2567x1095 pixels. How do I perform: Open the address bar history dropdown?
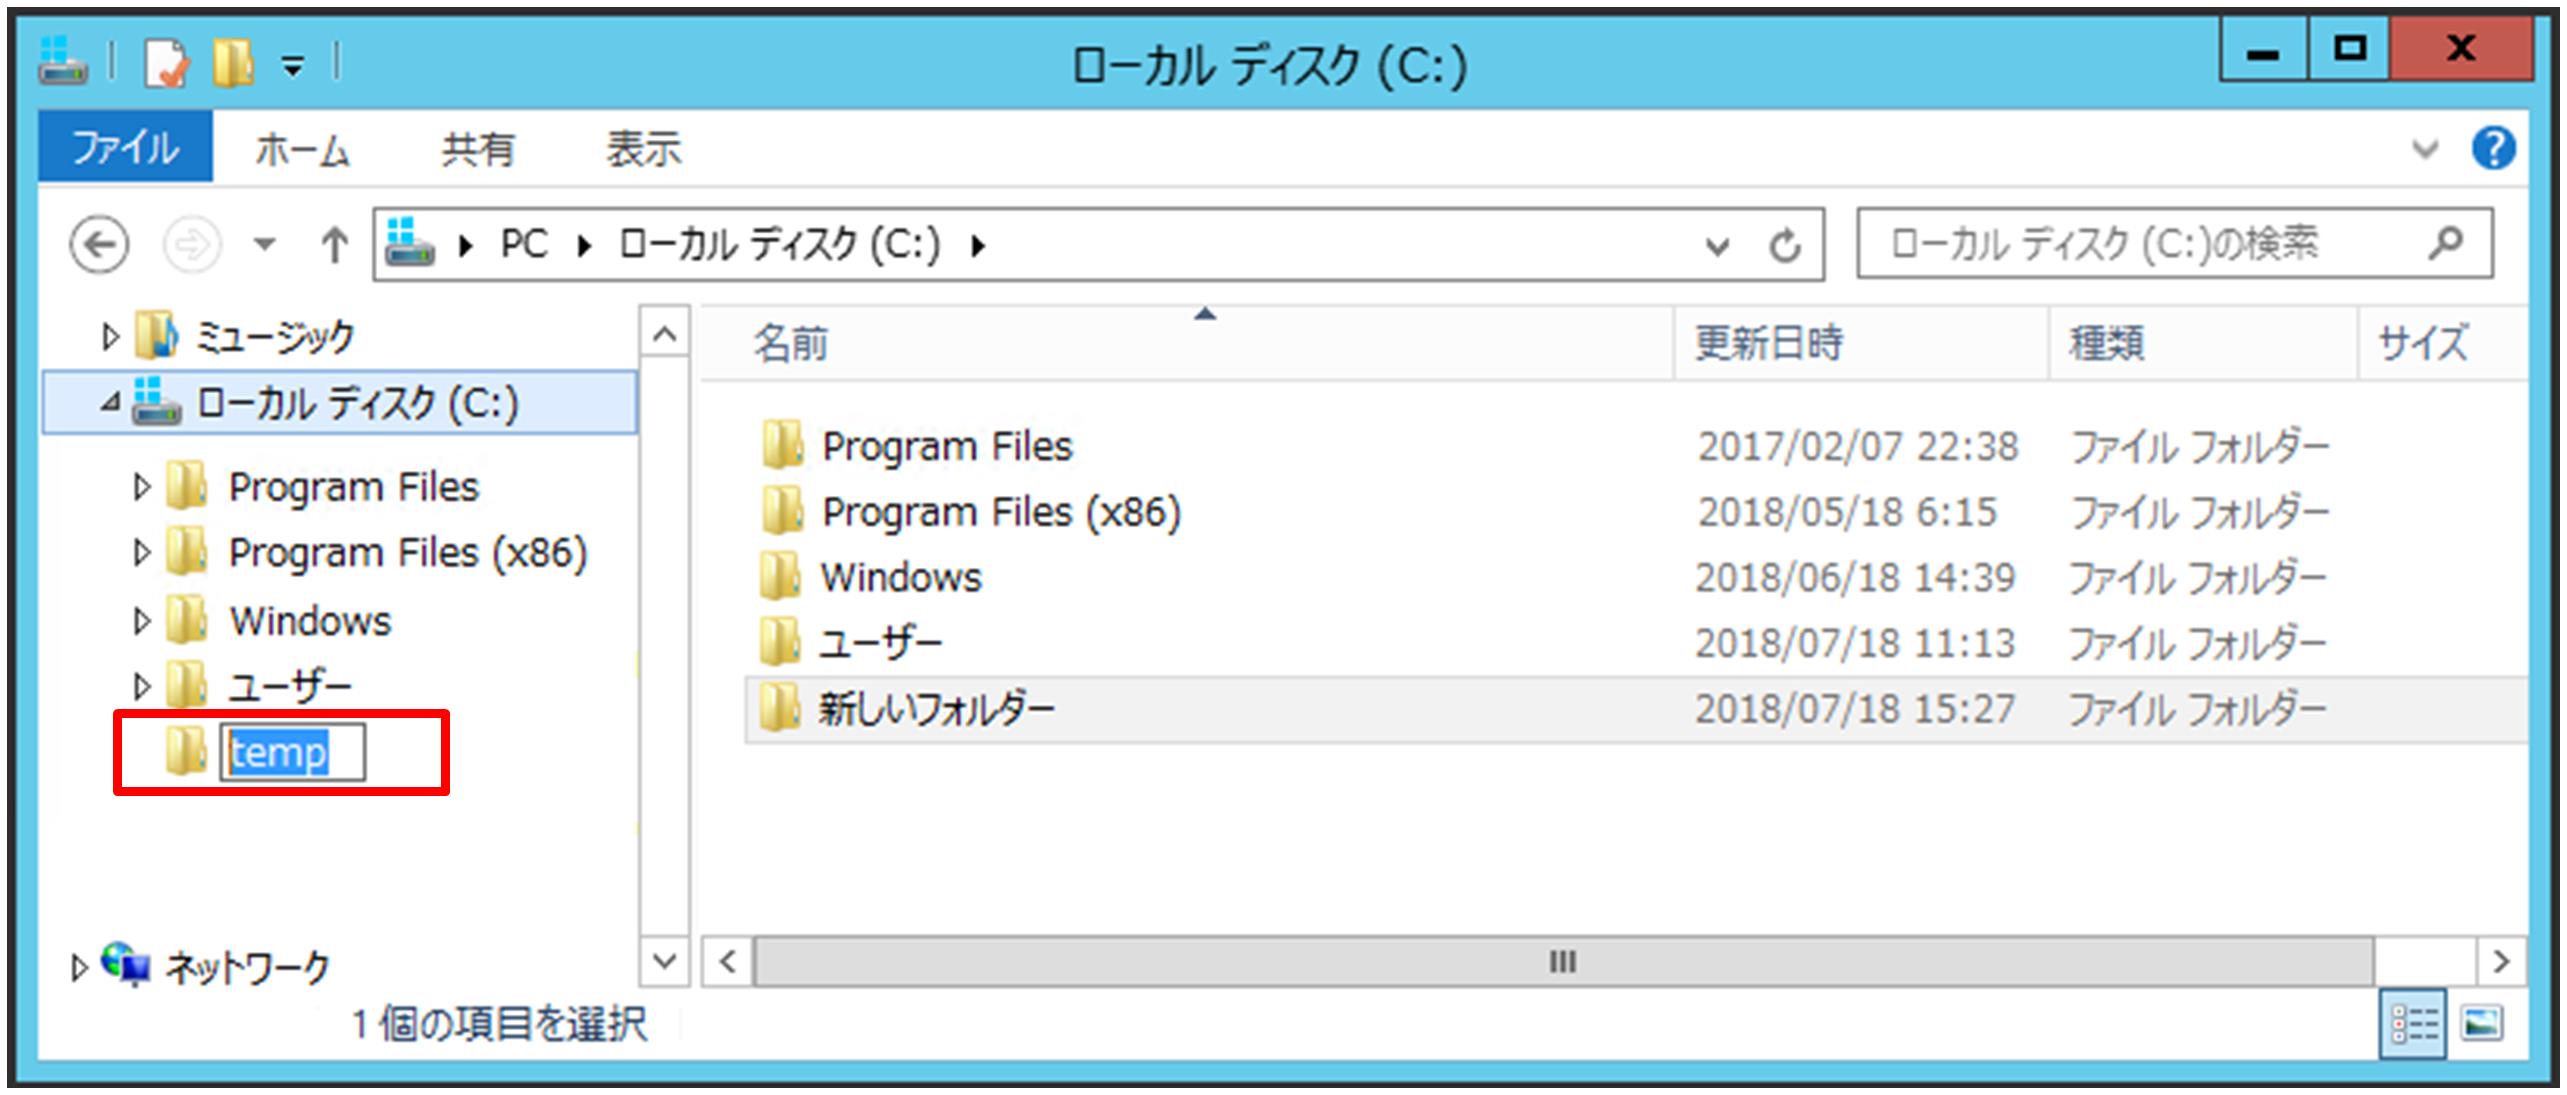[1717, 245]
